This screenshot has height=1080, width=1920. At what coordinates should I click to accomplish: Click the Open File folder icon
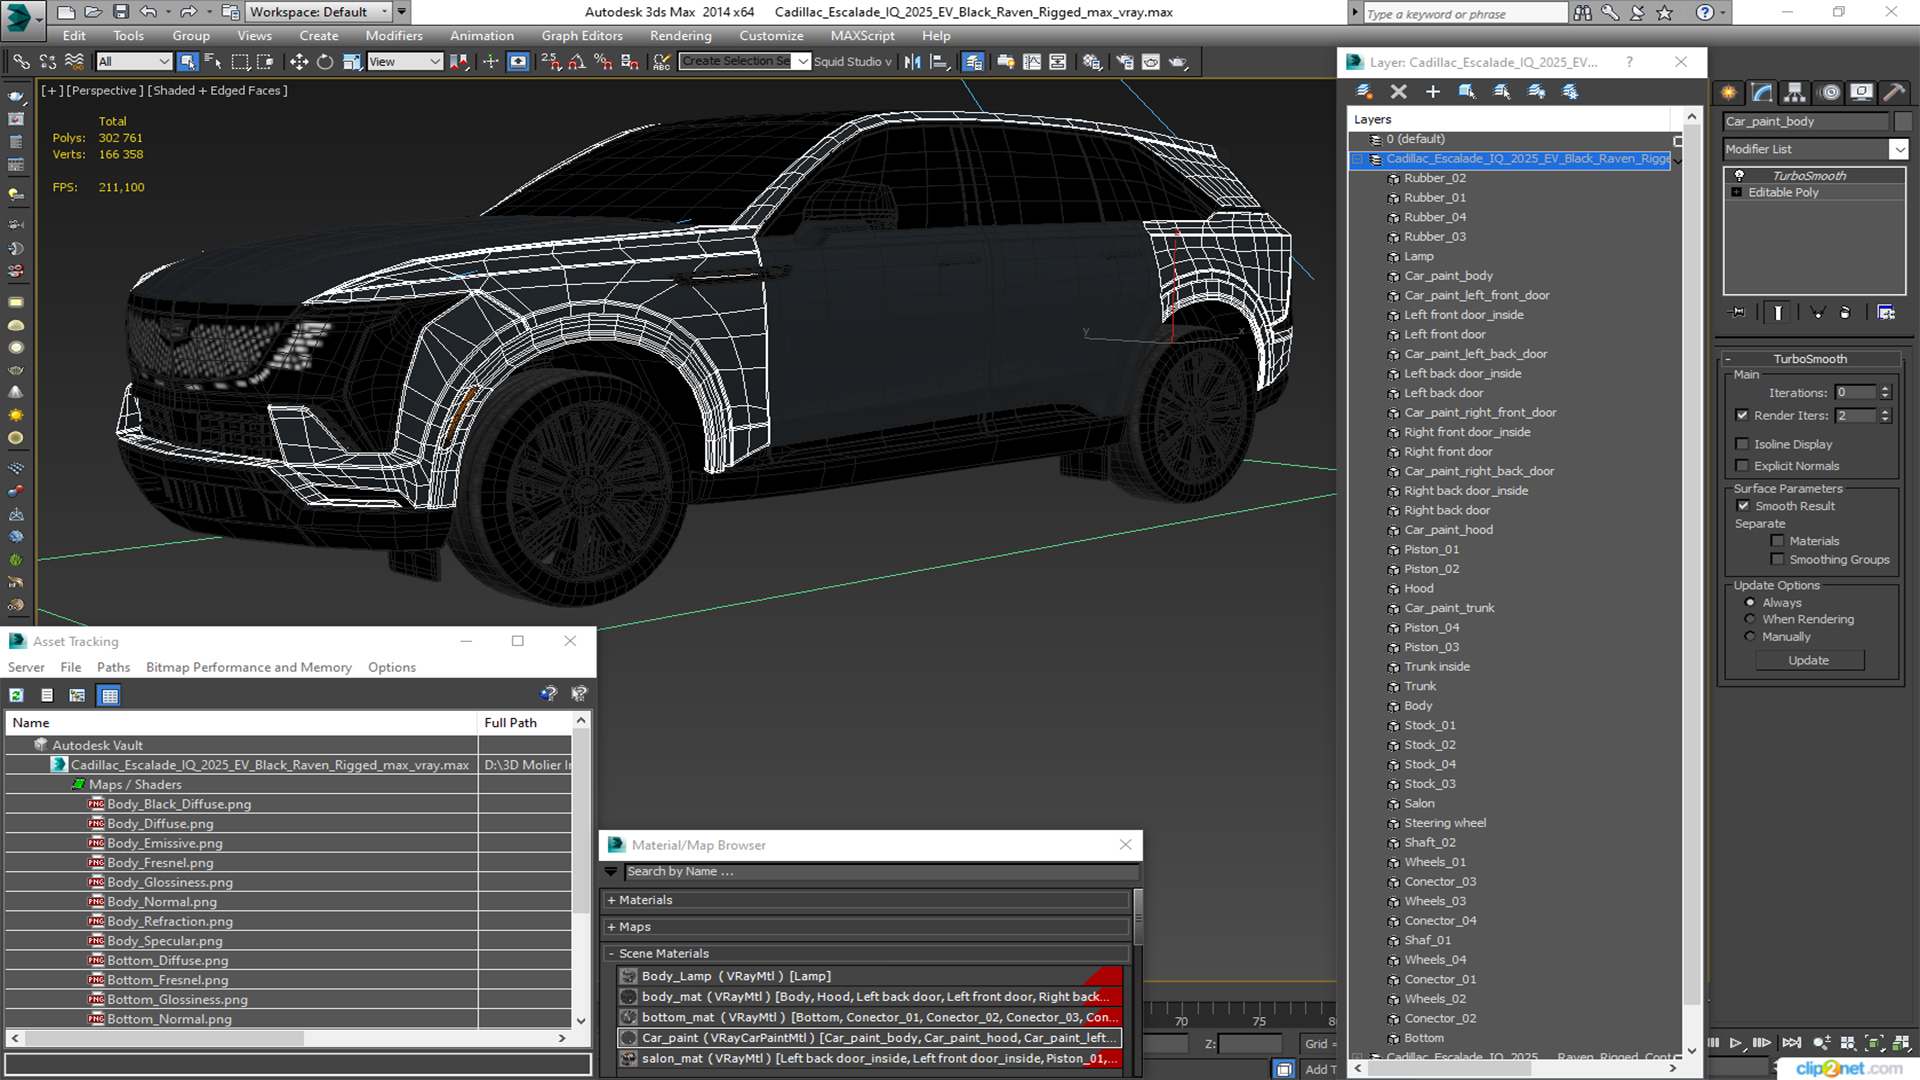pyautogui.click(x=93, y=12)
